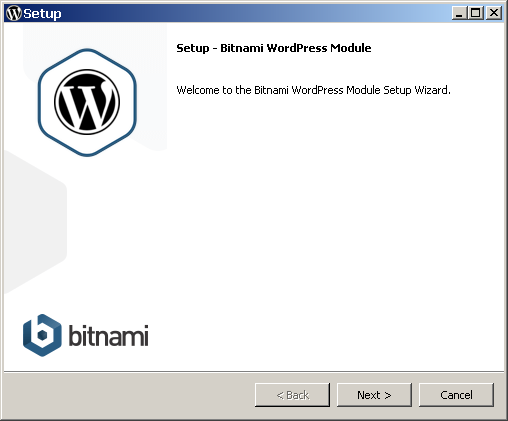Proceed with the Next > button

pos(374,395)
